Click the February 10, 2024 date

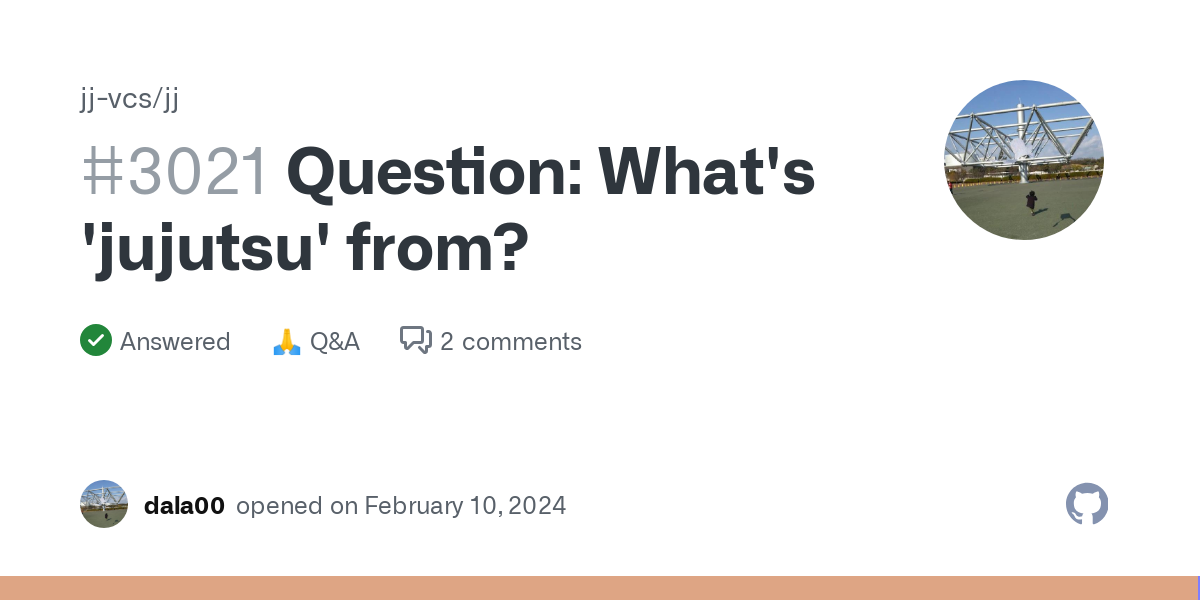click(465, 506)
